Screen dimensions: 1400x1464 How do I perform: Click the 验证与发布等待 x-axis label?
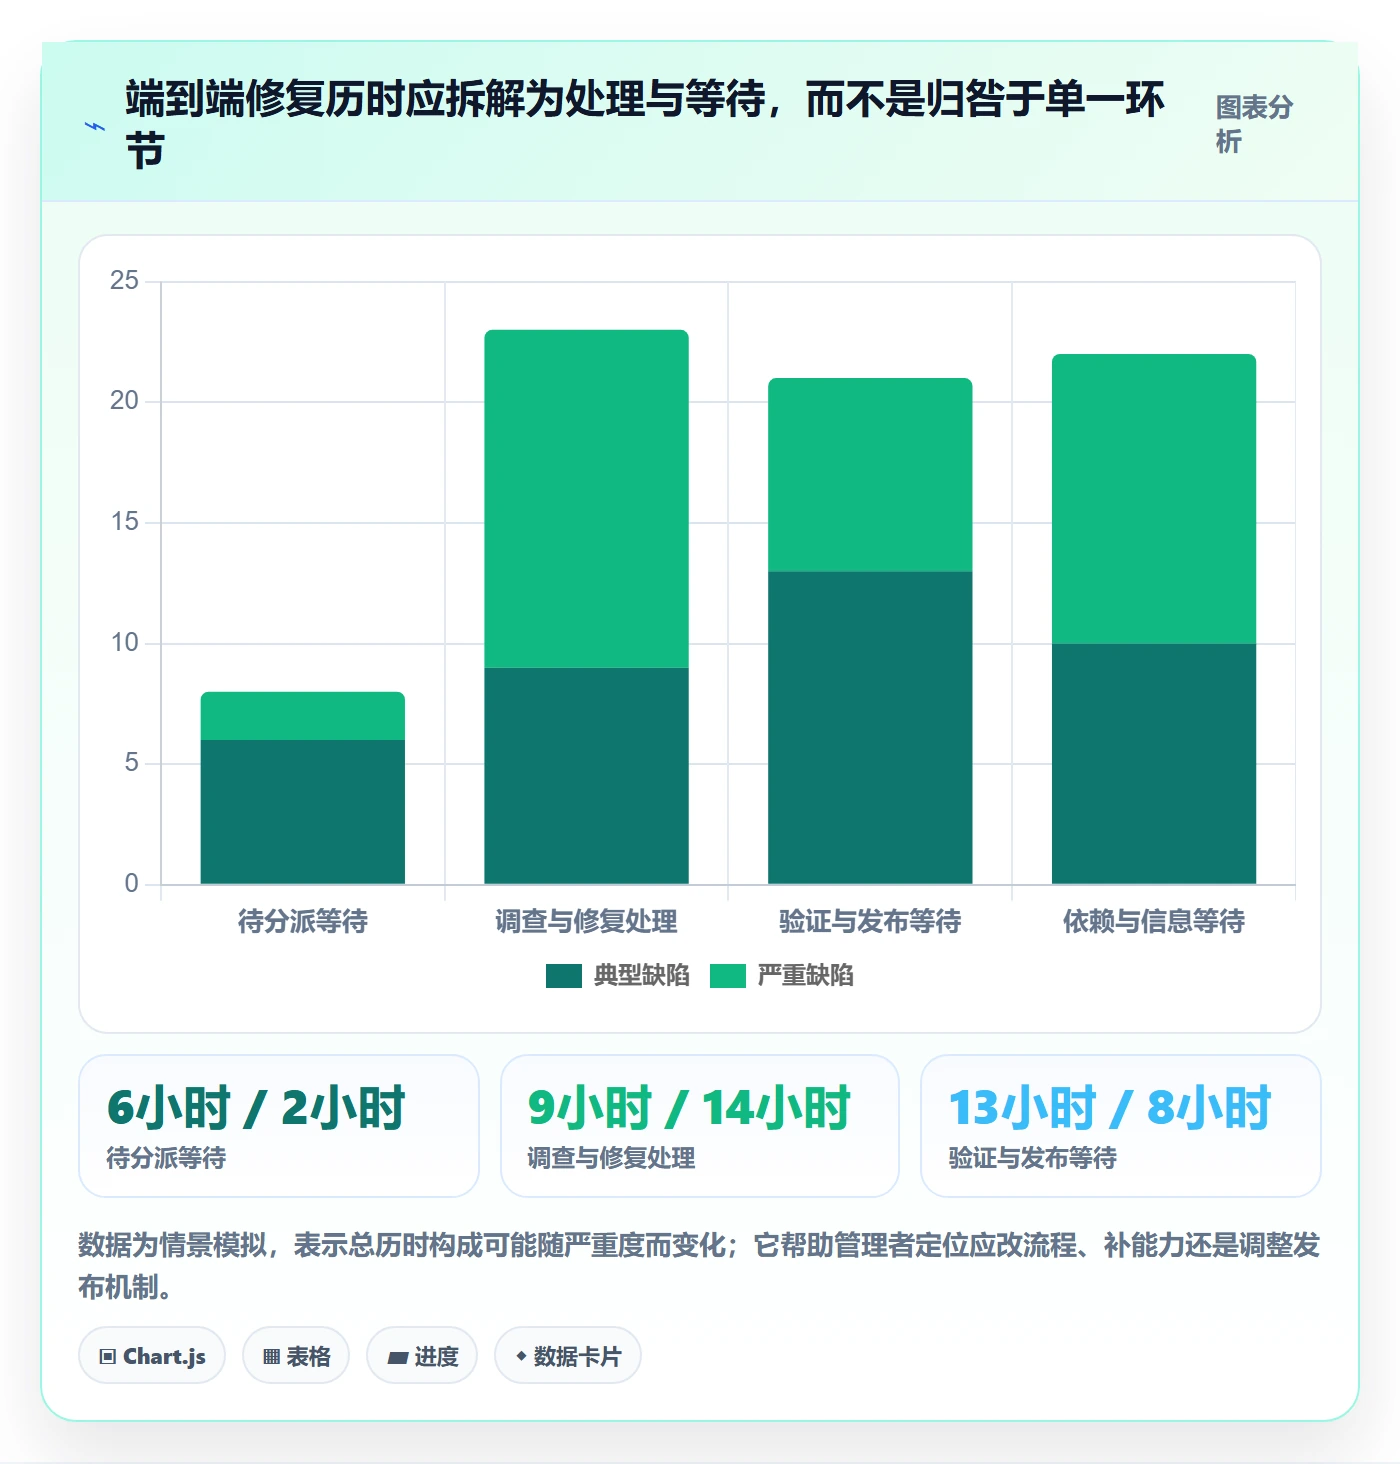tap(870, 921)
